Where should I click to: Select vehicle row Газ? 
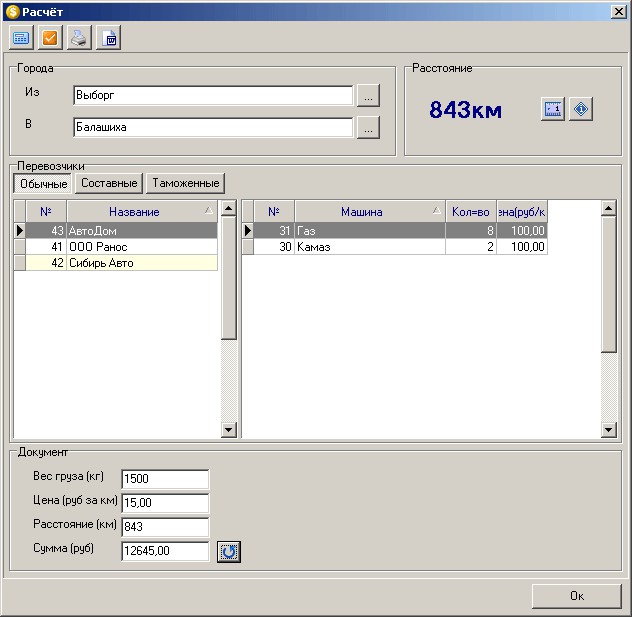[395, 231]
